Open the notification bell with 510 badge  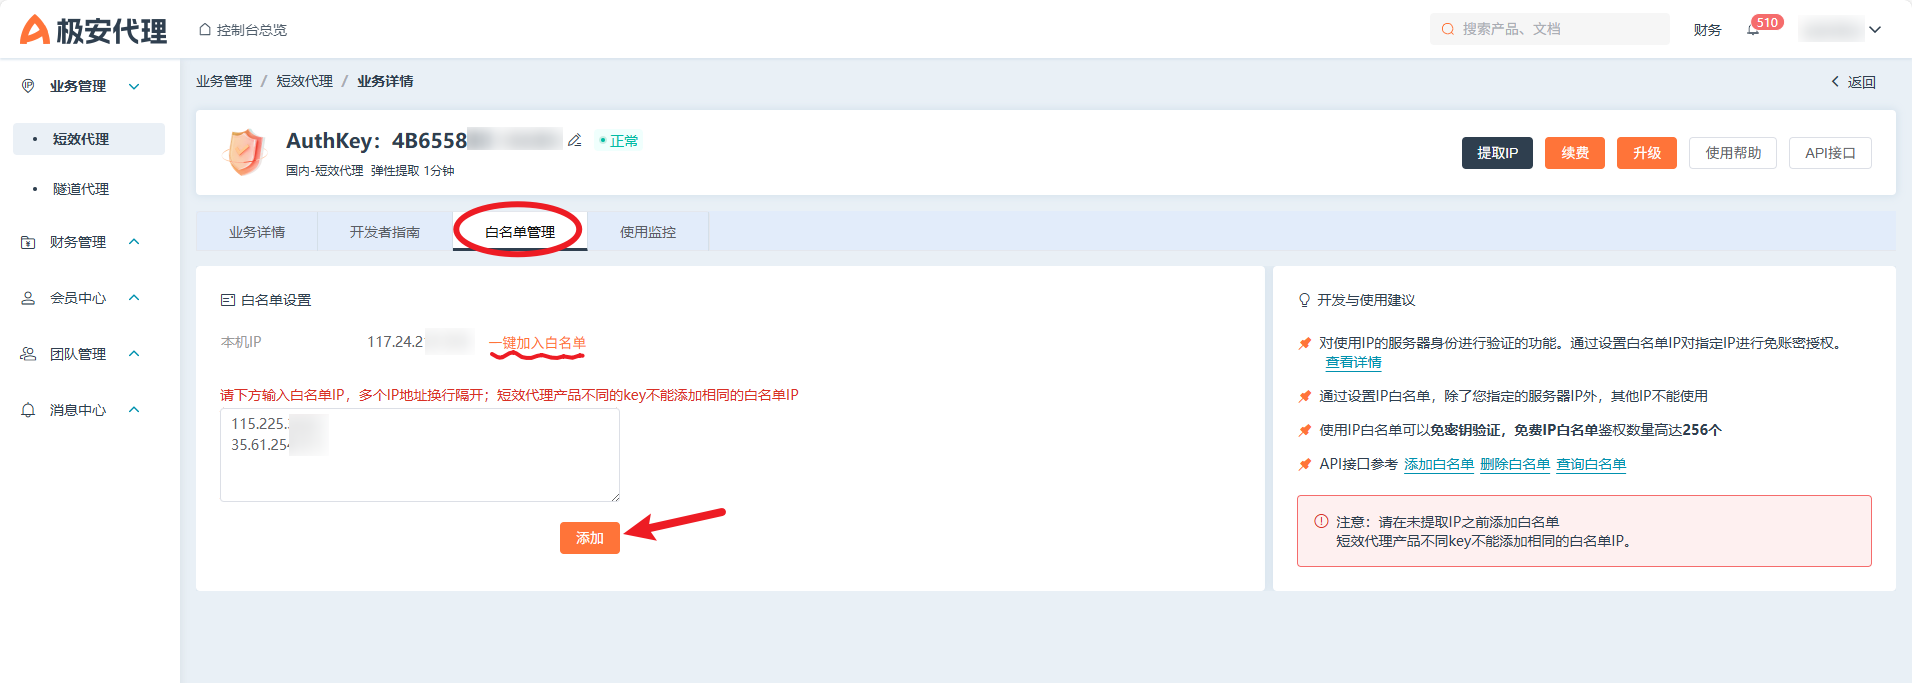(x=1753, y=29)
